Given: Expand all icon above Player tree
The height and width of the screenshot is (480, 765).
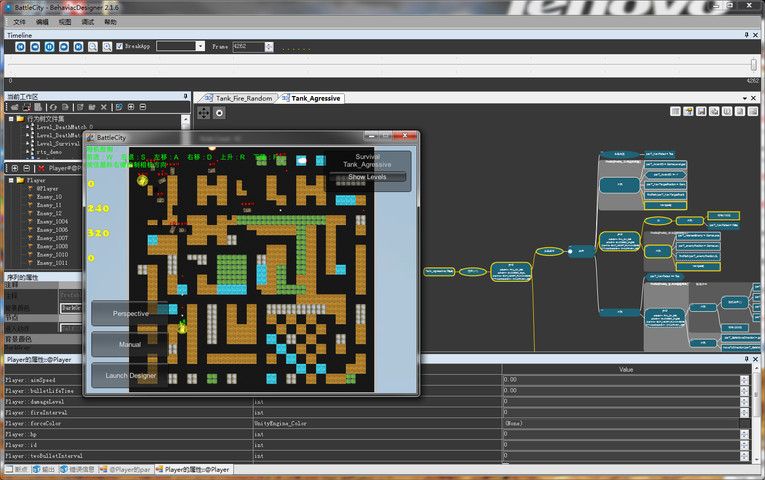Looking at the screenshot, I should pyautogui.click(x=15, y=168).
